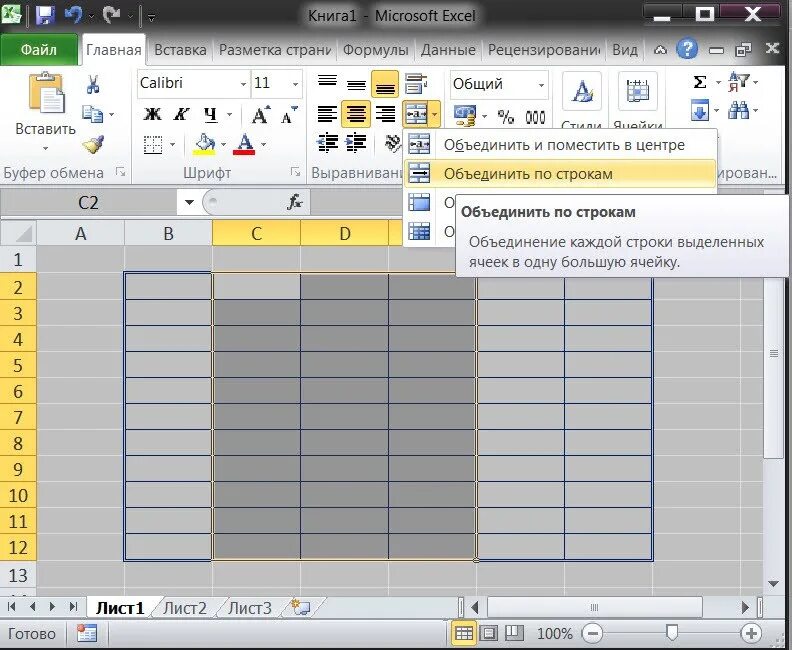Toggle wrap text option
This screenshot has height=650, width=792.
pyautogui.click(x=416, y=84)
